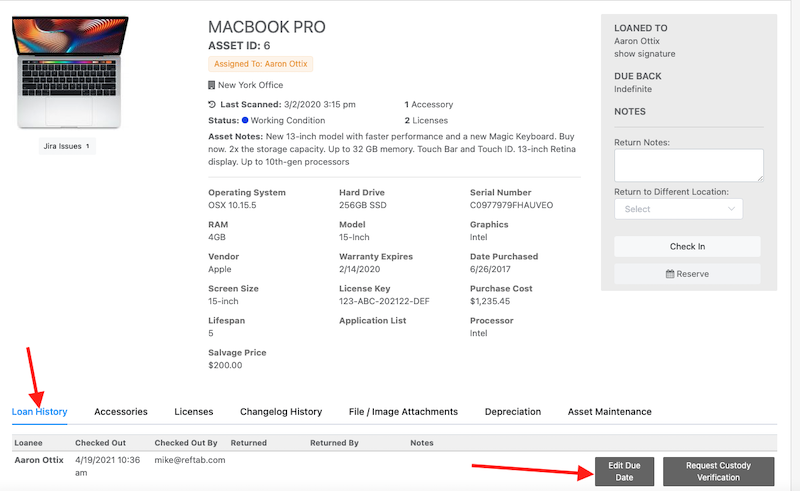Switch to the Loan History tab

click(39, 411)
